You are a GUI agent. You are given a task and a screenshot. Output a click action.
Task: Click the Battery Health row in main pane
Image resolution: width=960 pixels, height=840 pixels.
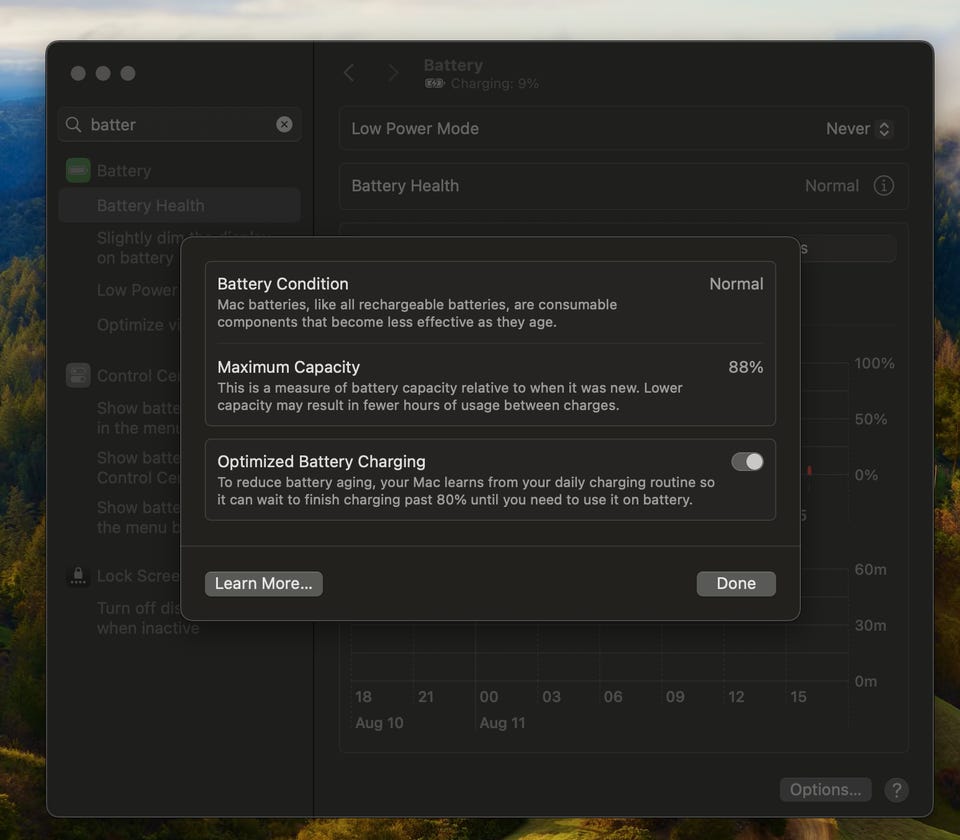click(623, 186)
